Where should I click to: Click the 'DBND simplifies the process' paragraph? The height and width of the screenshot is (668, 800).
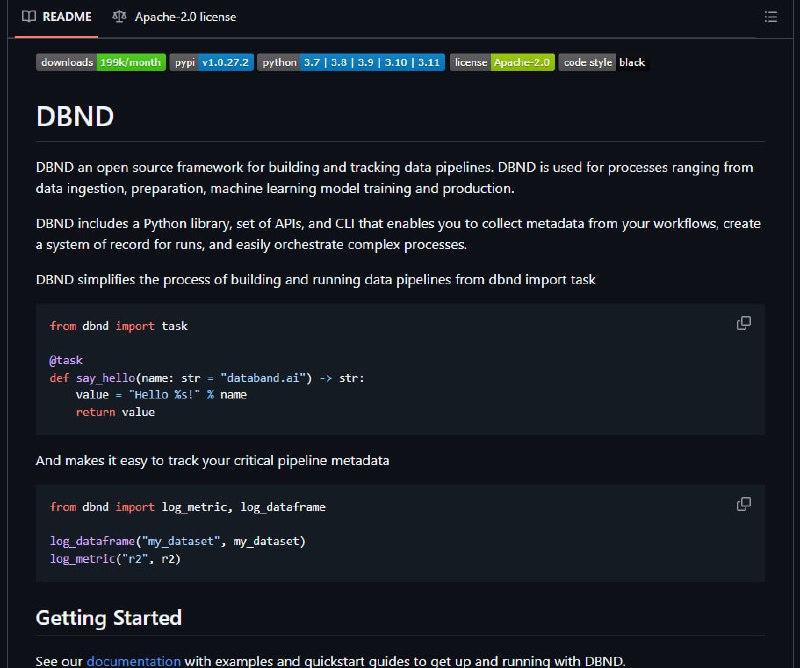tap(315, 280)
